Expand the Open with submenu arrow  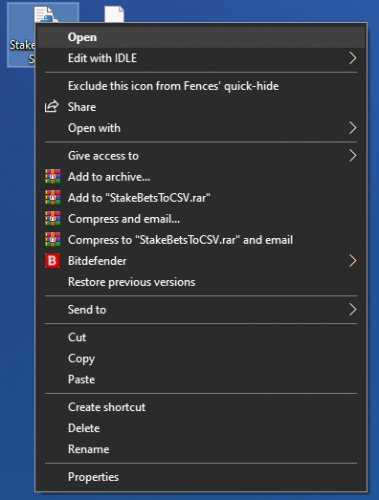[352, 128]
